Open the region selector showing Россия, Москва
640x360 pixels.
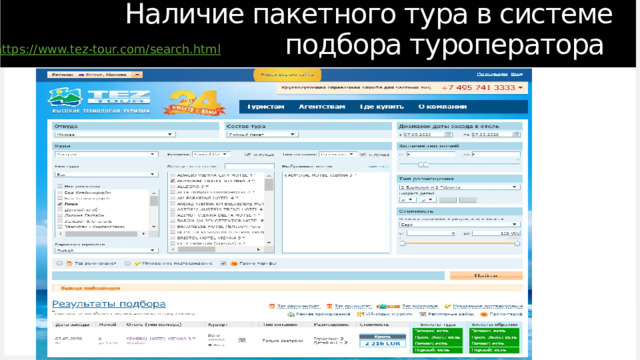(95, 75)
